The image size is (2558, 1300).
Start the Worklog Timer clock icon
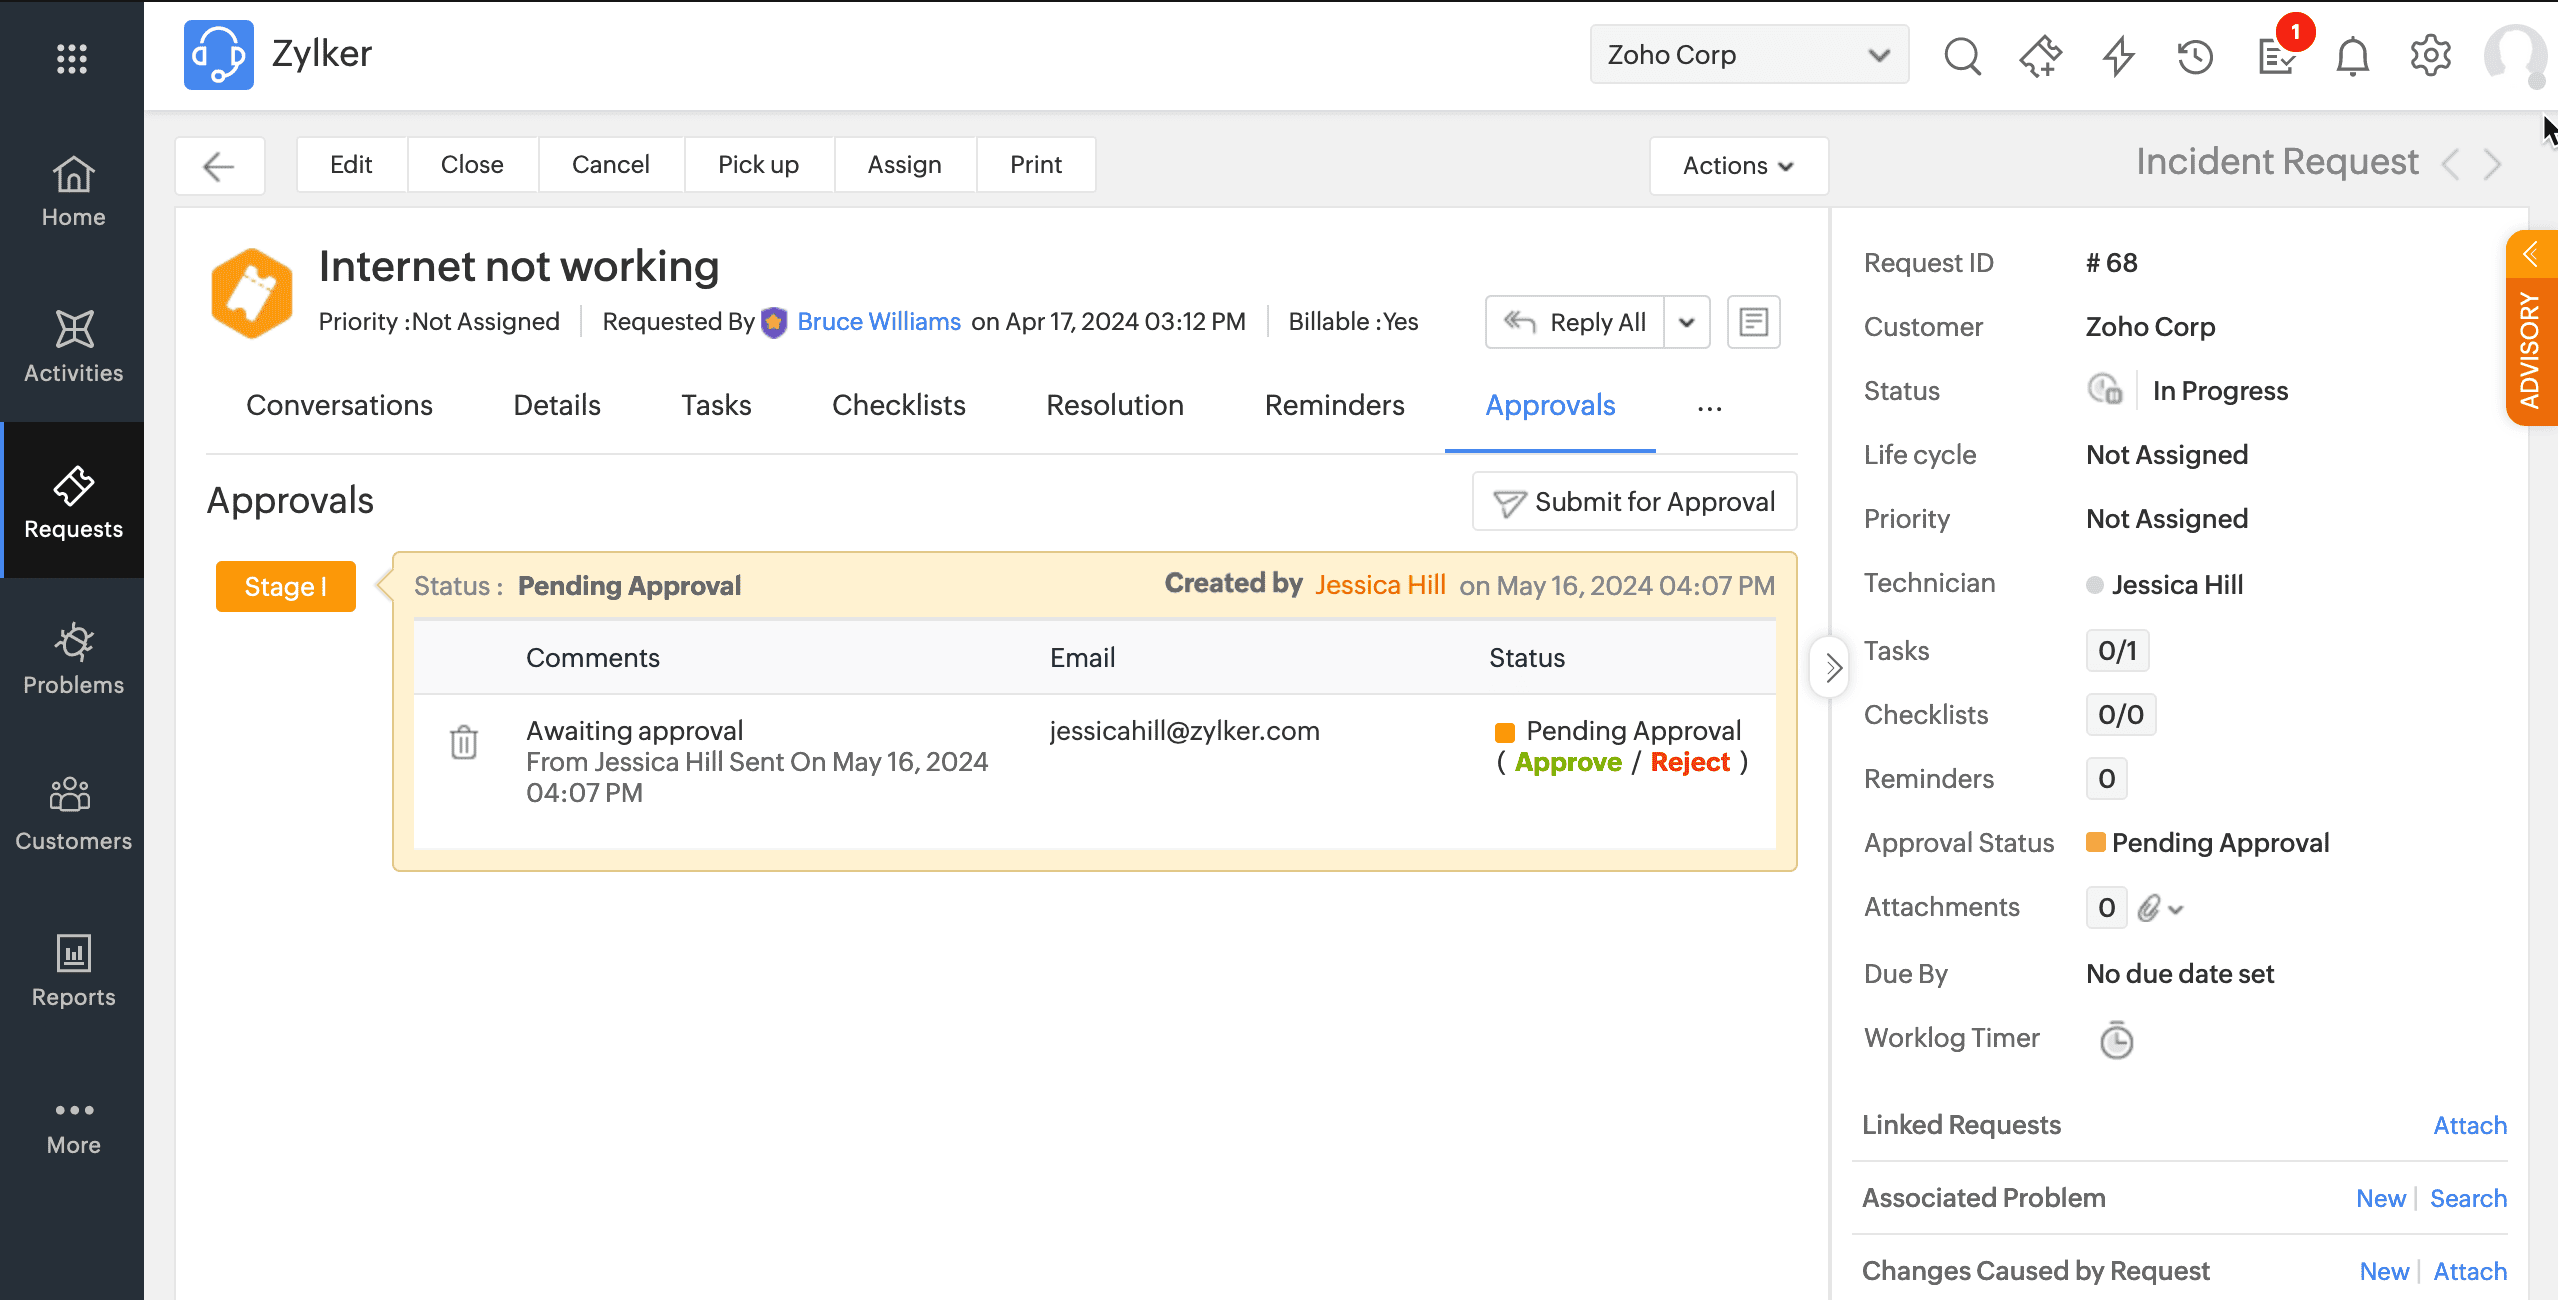point(2116,1040)
